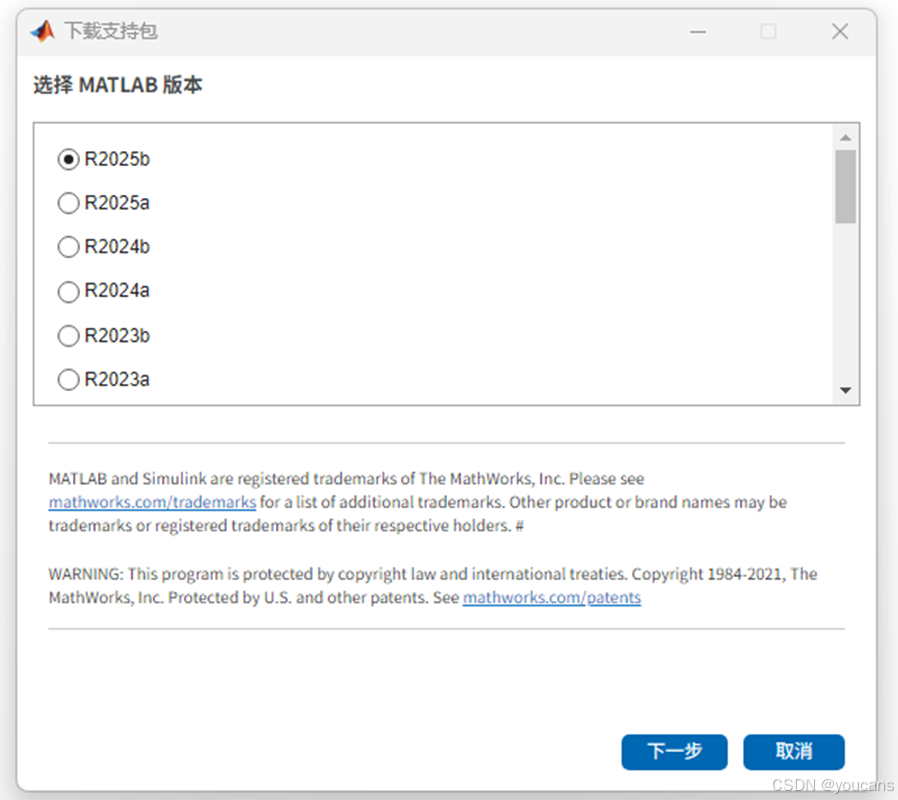
Task: Click the version list scroll-down arrow
Action: pyautogui.click(x=845, y=391)
